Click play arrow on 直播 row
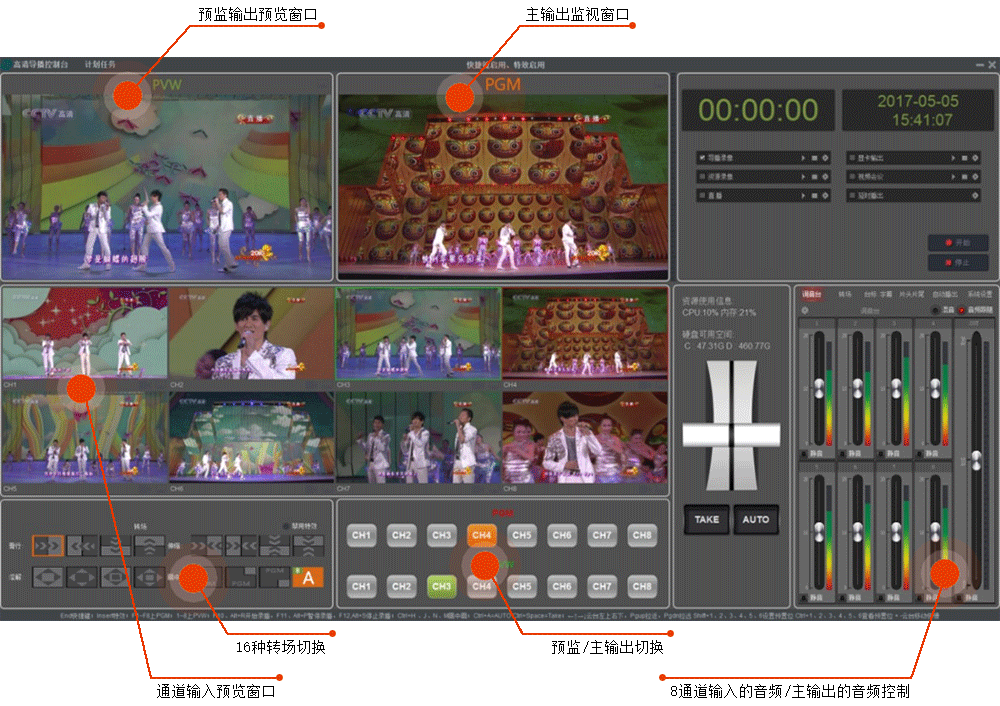 (x=802, y=196)
